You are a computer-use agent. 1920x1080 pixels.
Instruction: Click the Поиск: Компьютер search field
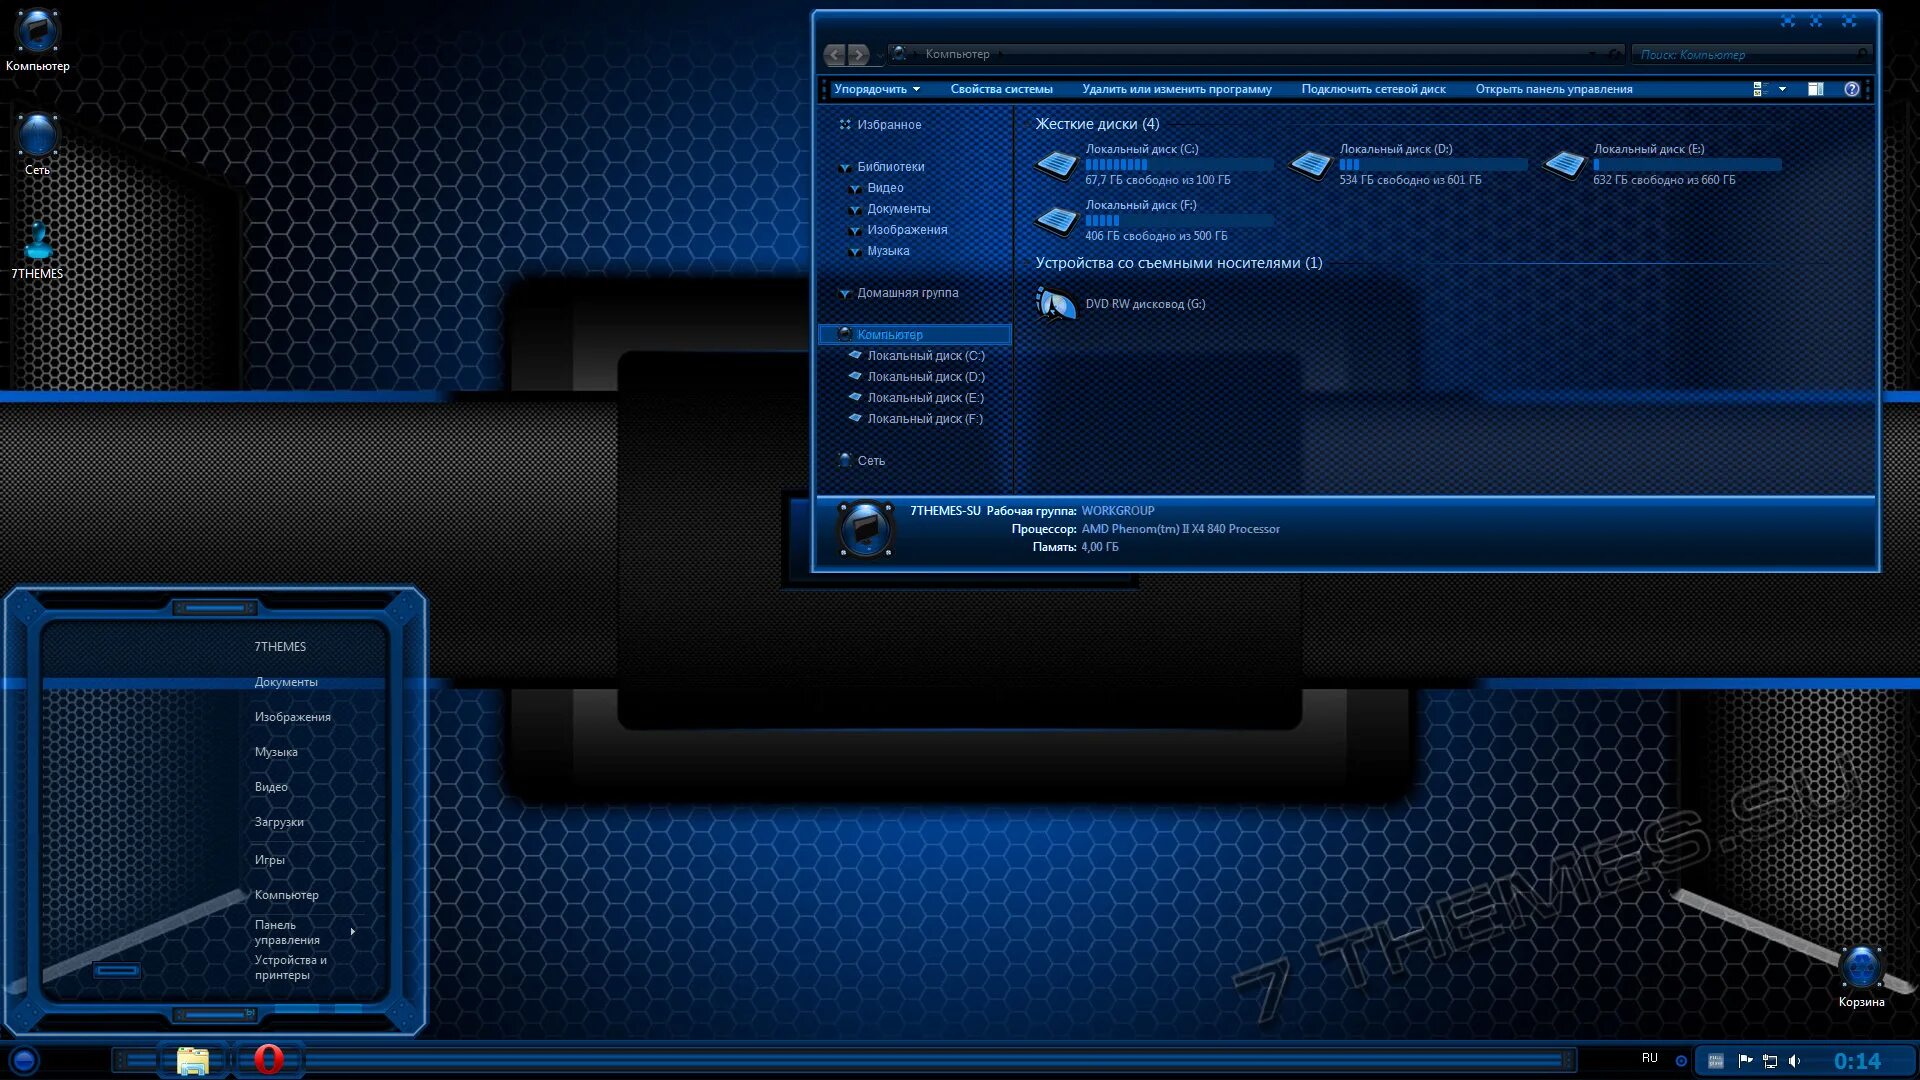(1752, 55)
